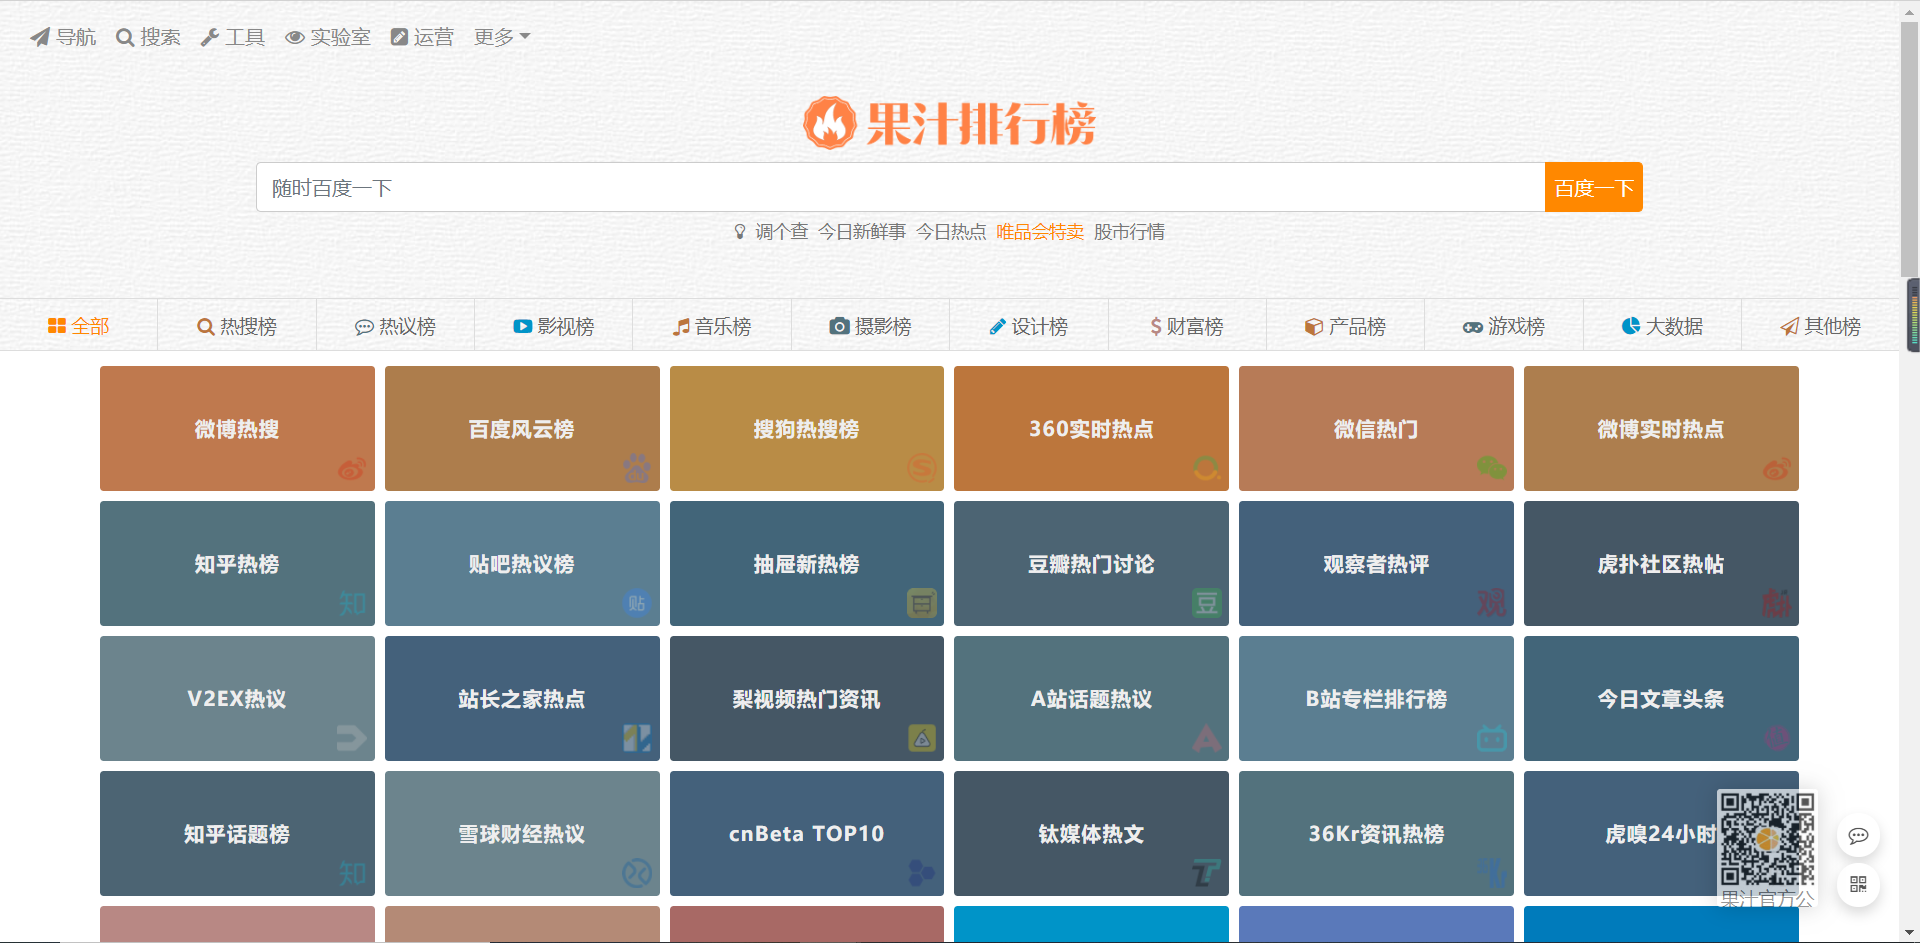This screenshot has width=1920, height=943.
Task: Click the 果汁官方公 QR code image
Action: coord(1767,838)
